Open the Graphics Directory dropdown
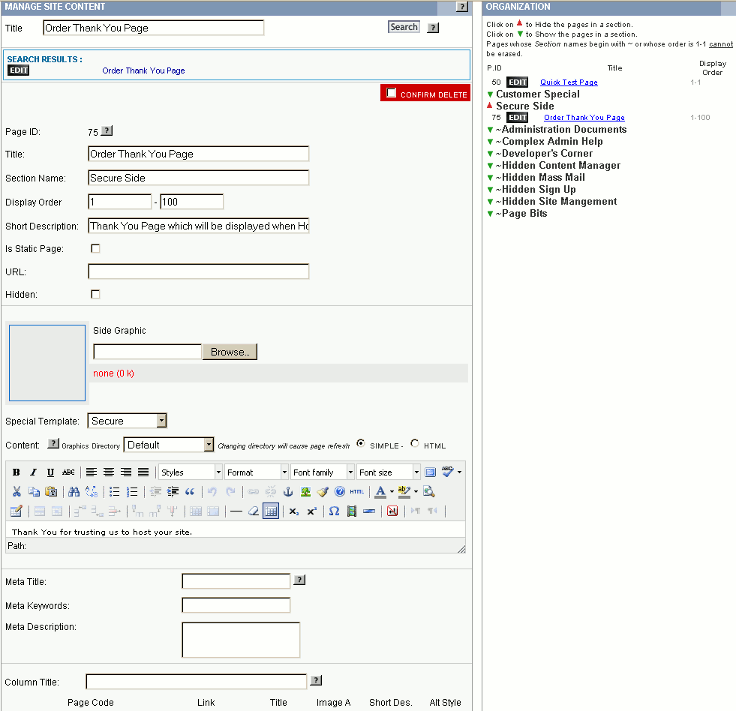736x711 pixels. pos(169,444)
